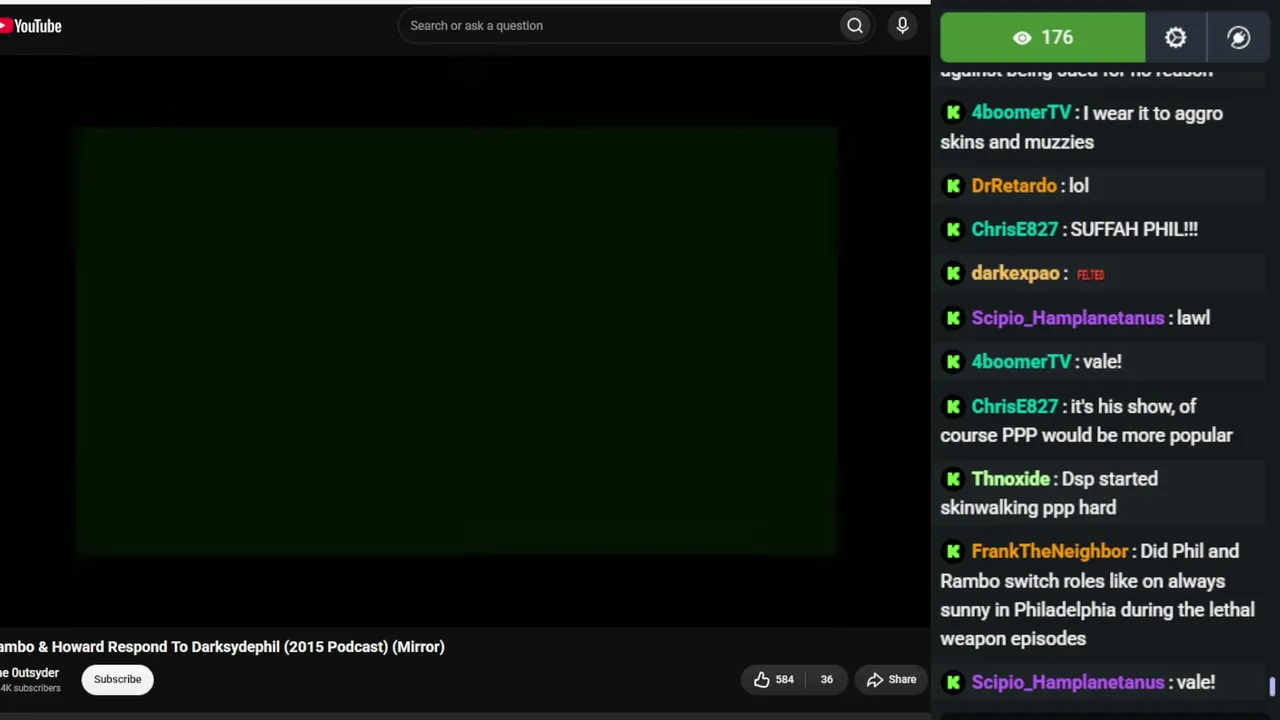
Task: Click Kick badge beside darkexpao
Action: point(953,274)
